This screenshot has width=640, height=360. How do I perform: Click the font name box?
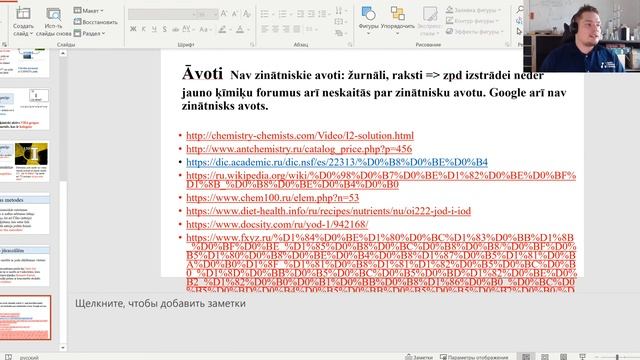click(x=162, y=15)
